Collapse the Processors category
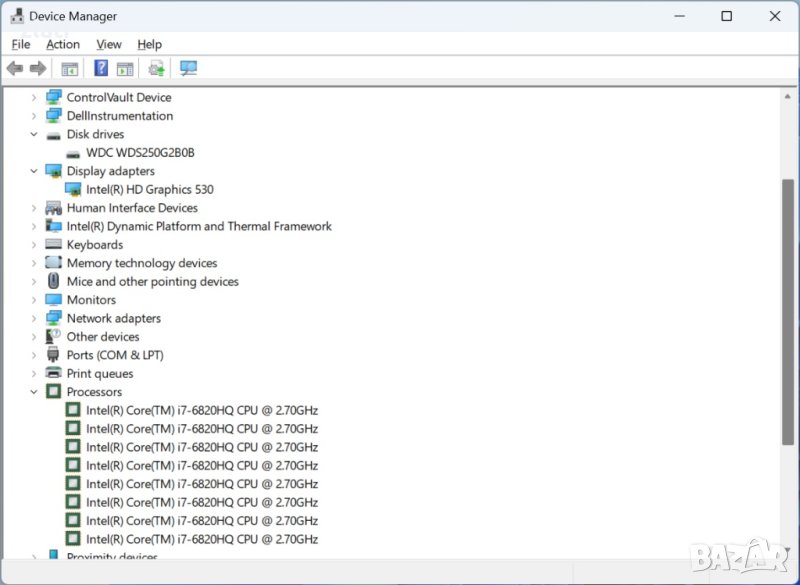 (33, 392)
